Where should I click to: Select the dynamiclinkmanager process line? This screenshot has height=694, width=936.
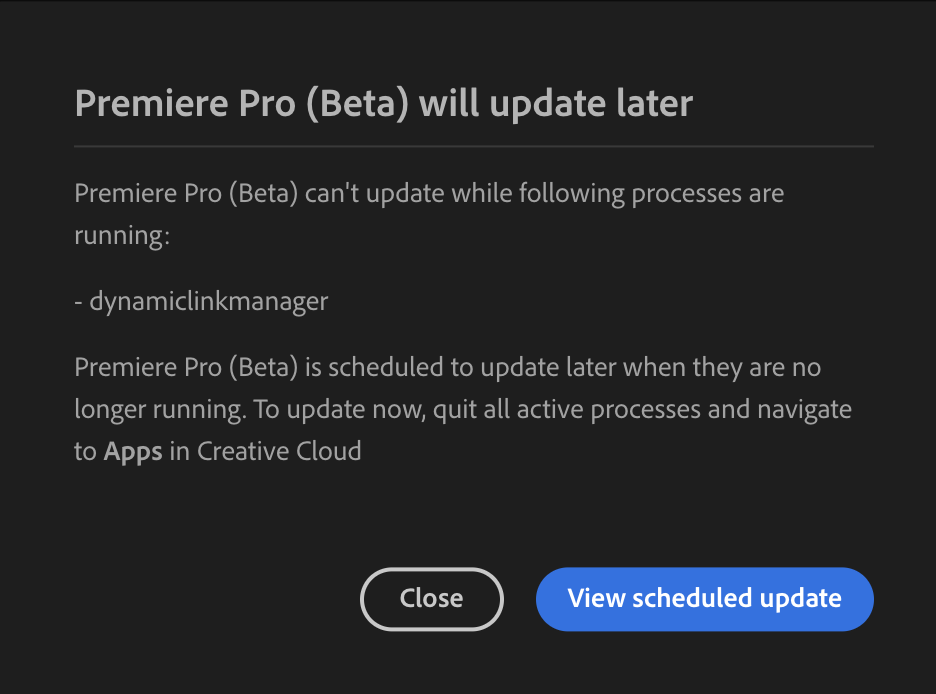[201, 300]
